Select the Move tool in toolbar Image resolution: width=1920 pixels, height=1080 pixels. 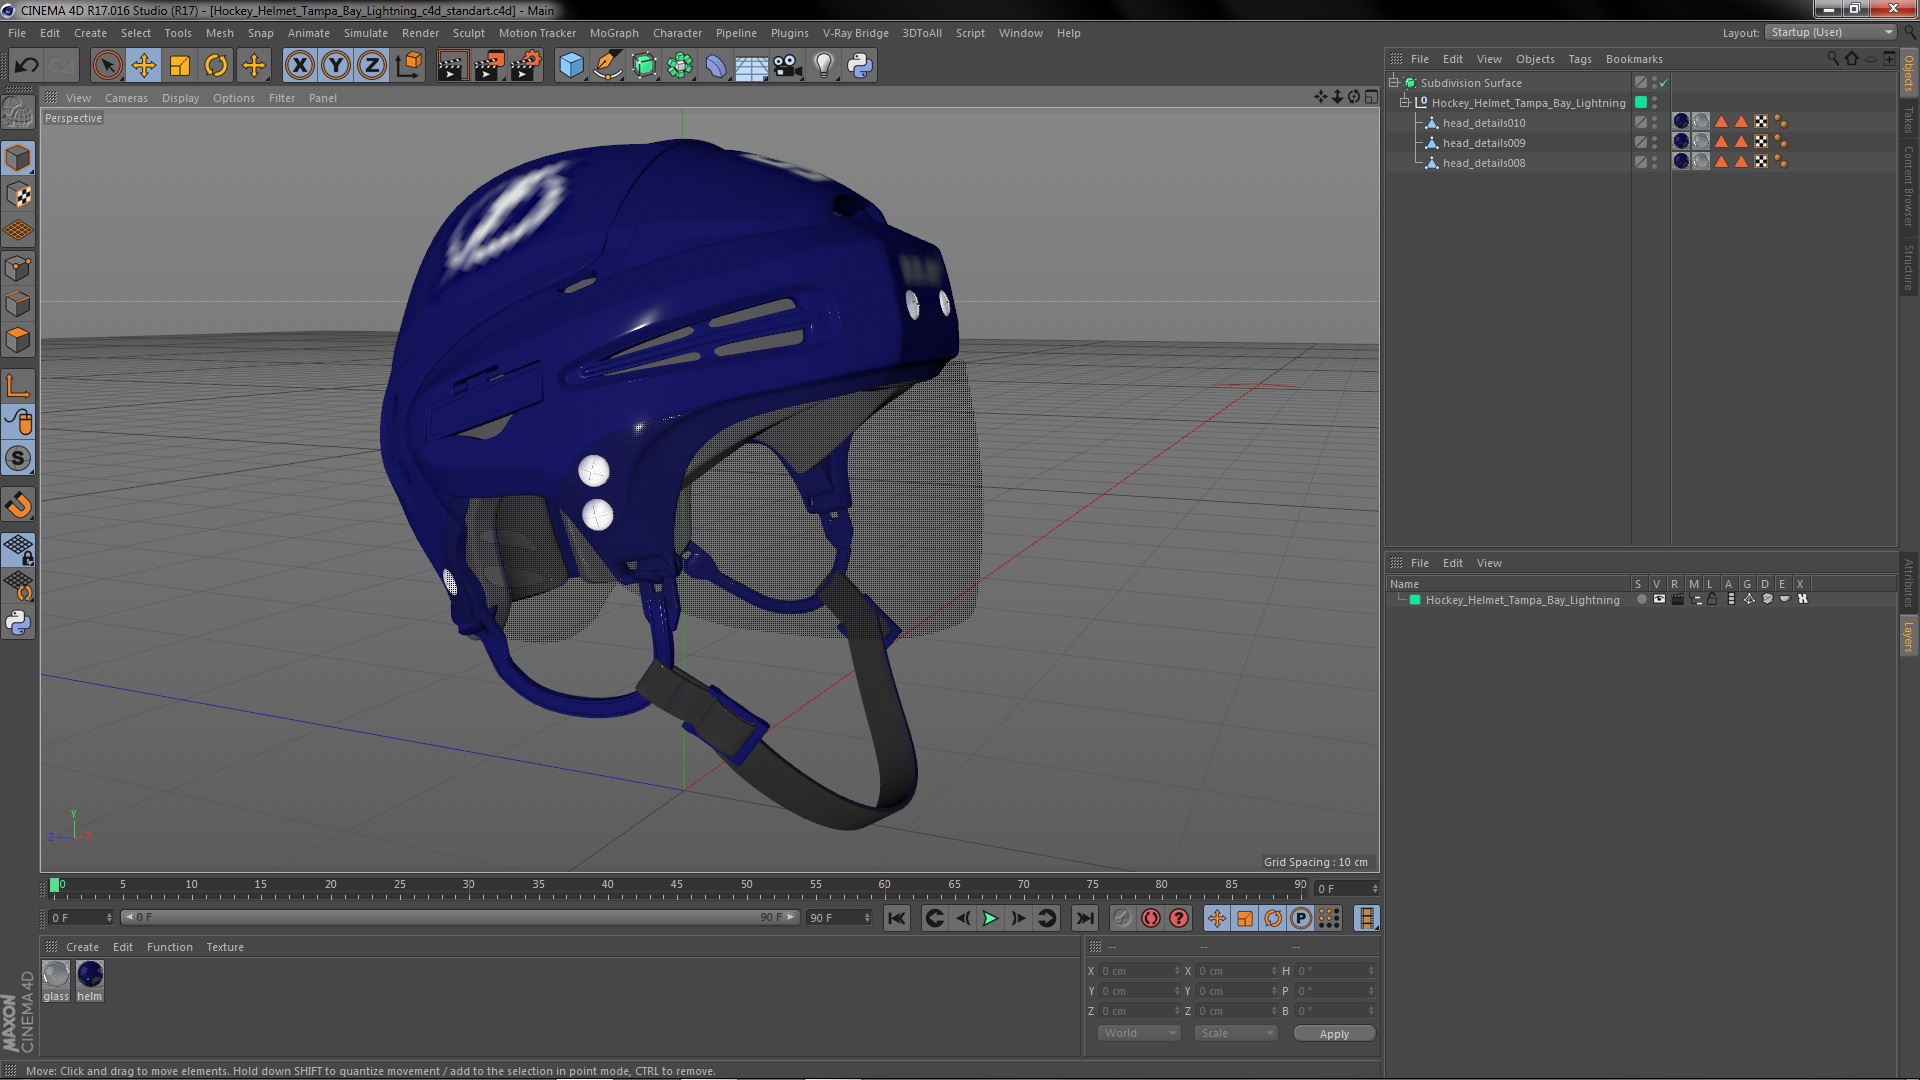(x=143, y=66)
